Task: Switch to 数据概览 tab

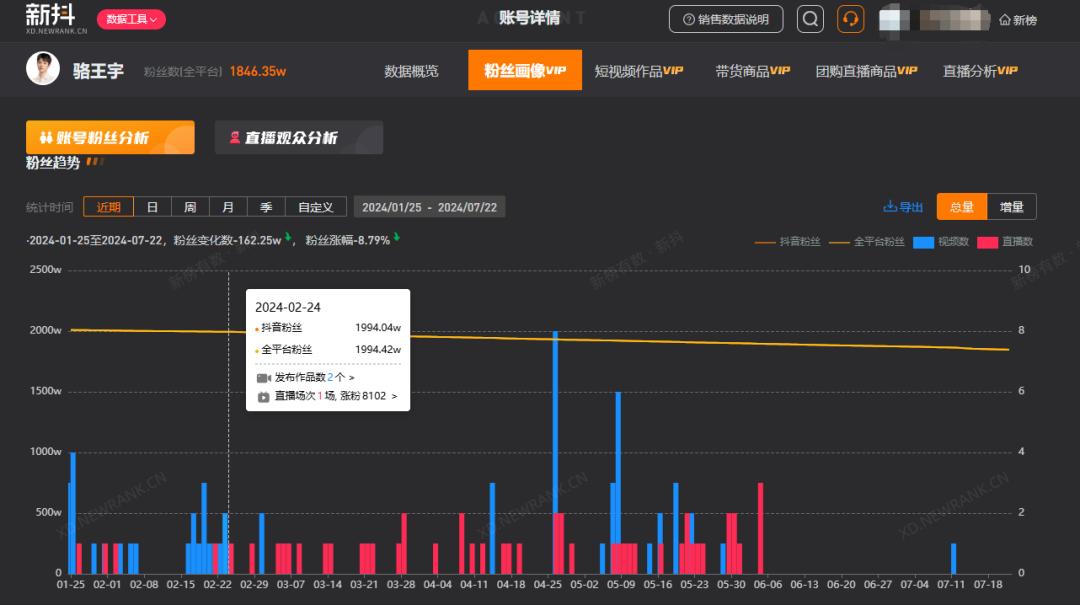Action: (x=411, y=71)
